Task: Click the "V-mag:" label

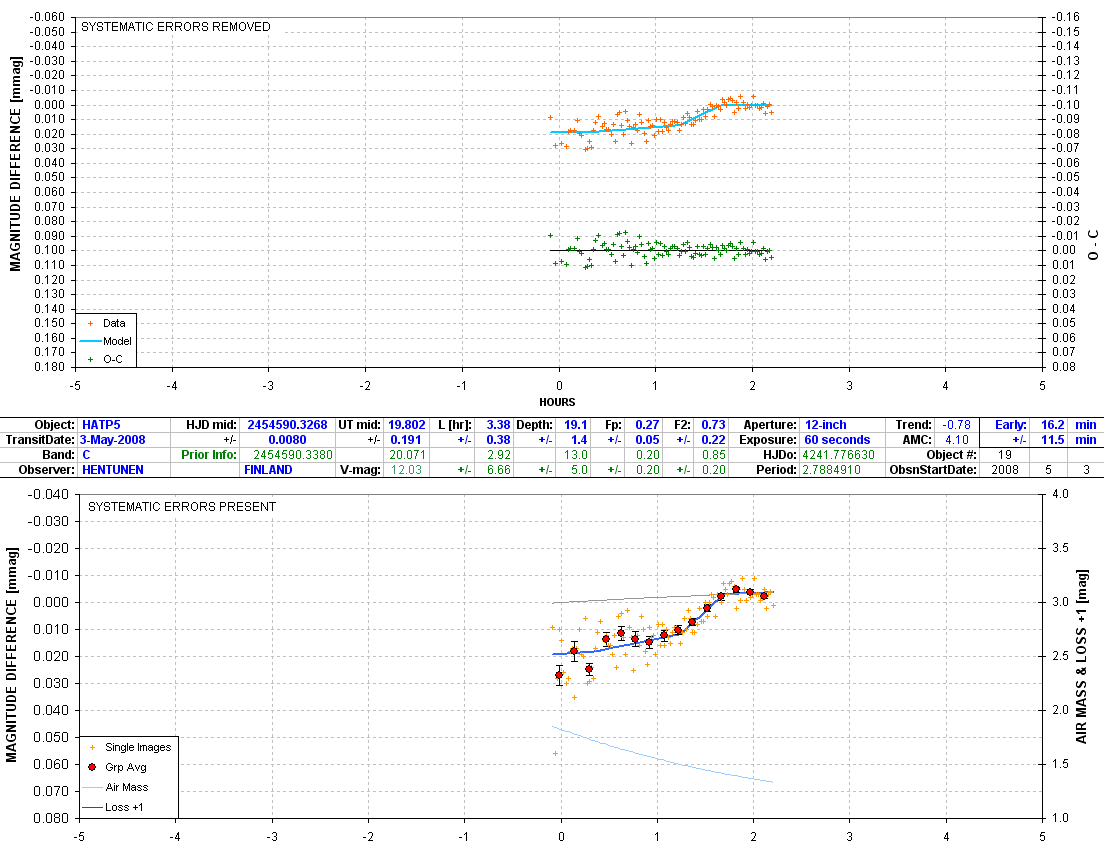Action: click(360, 470)
